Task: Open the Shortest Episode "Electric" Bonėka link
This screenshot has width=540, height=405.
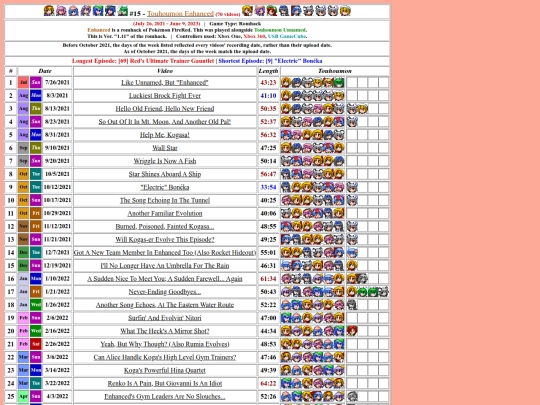Action: tap(270, 61)
